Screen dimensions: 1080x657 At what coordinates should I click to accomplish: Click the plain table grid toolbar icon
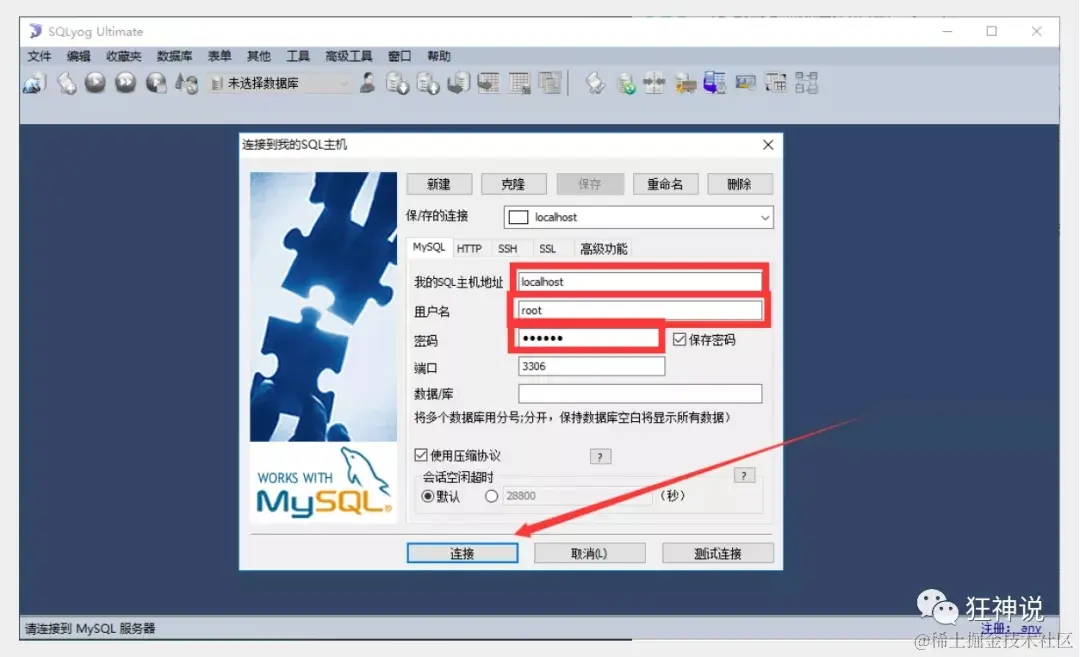(519, 83)
